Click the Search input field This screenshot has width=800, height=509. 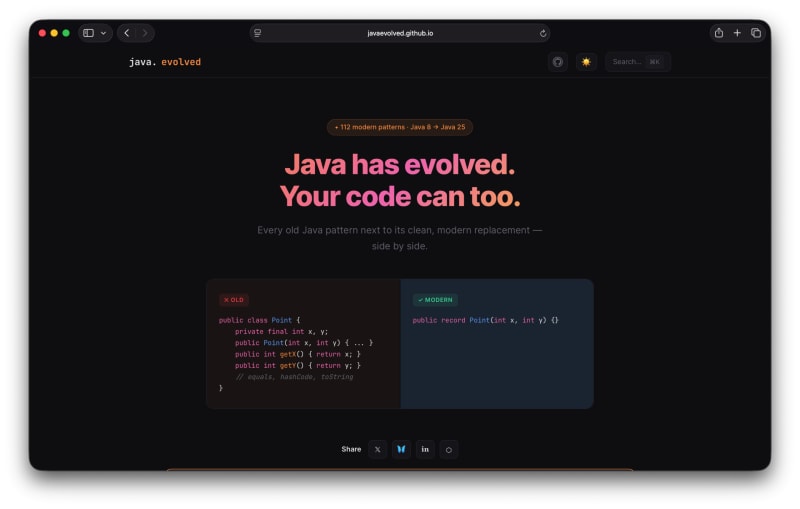point(636,62)
